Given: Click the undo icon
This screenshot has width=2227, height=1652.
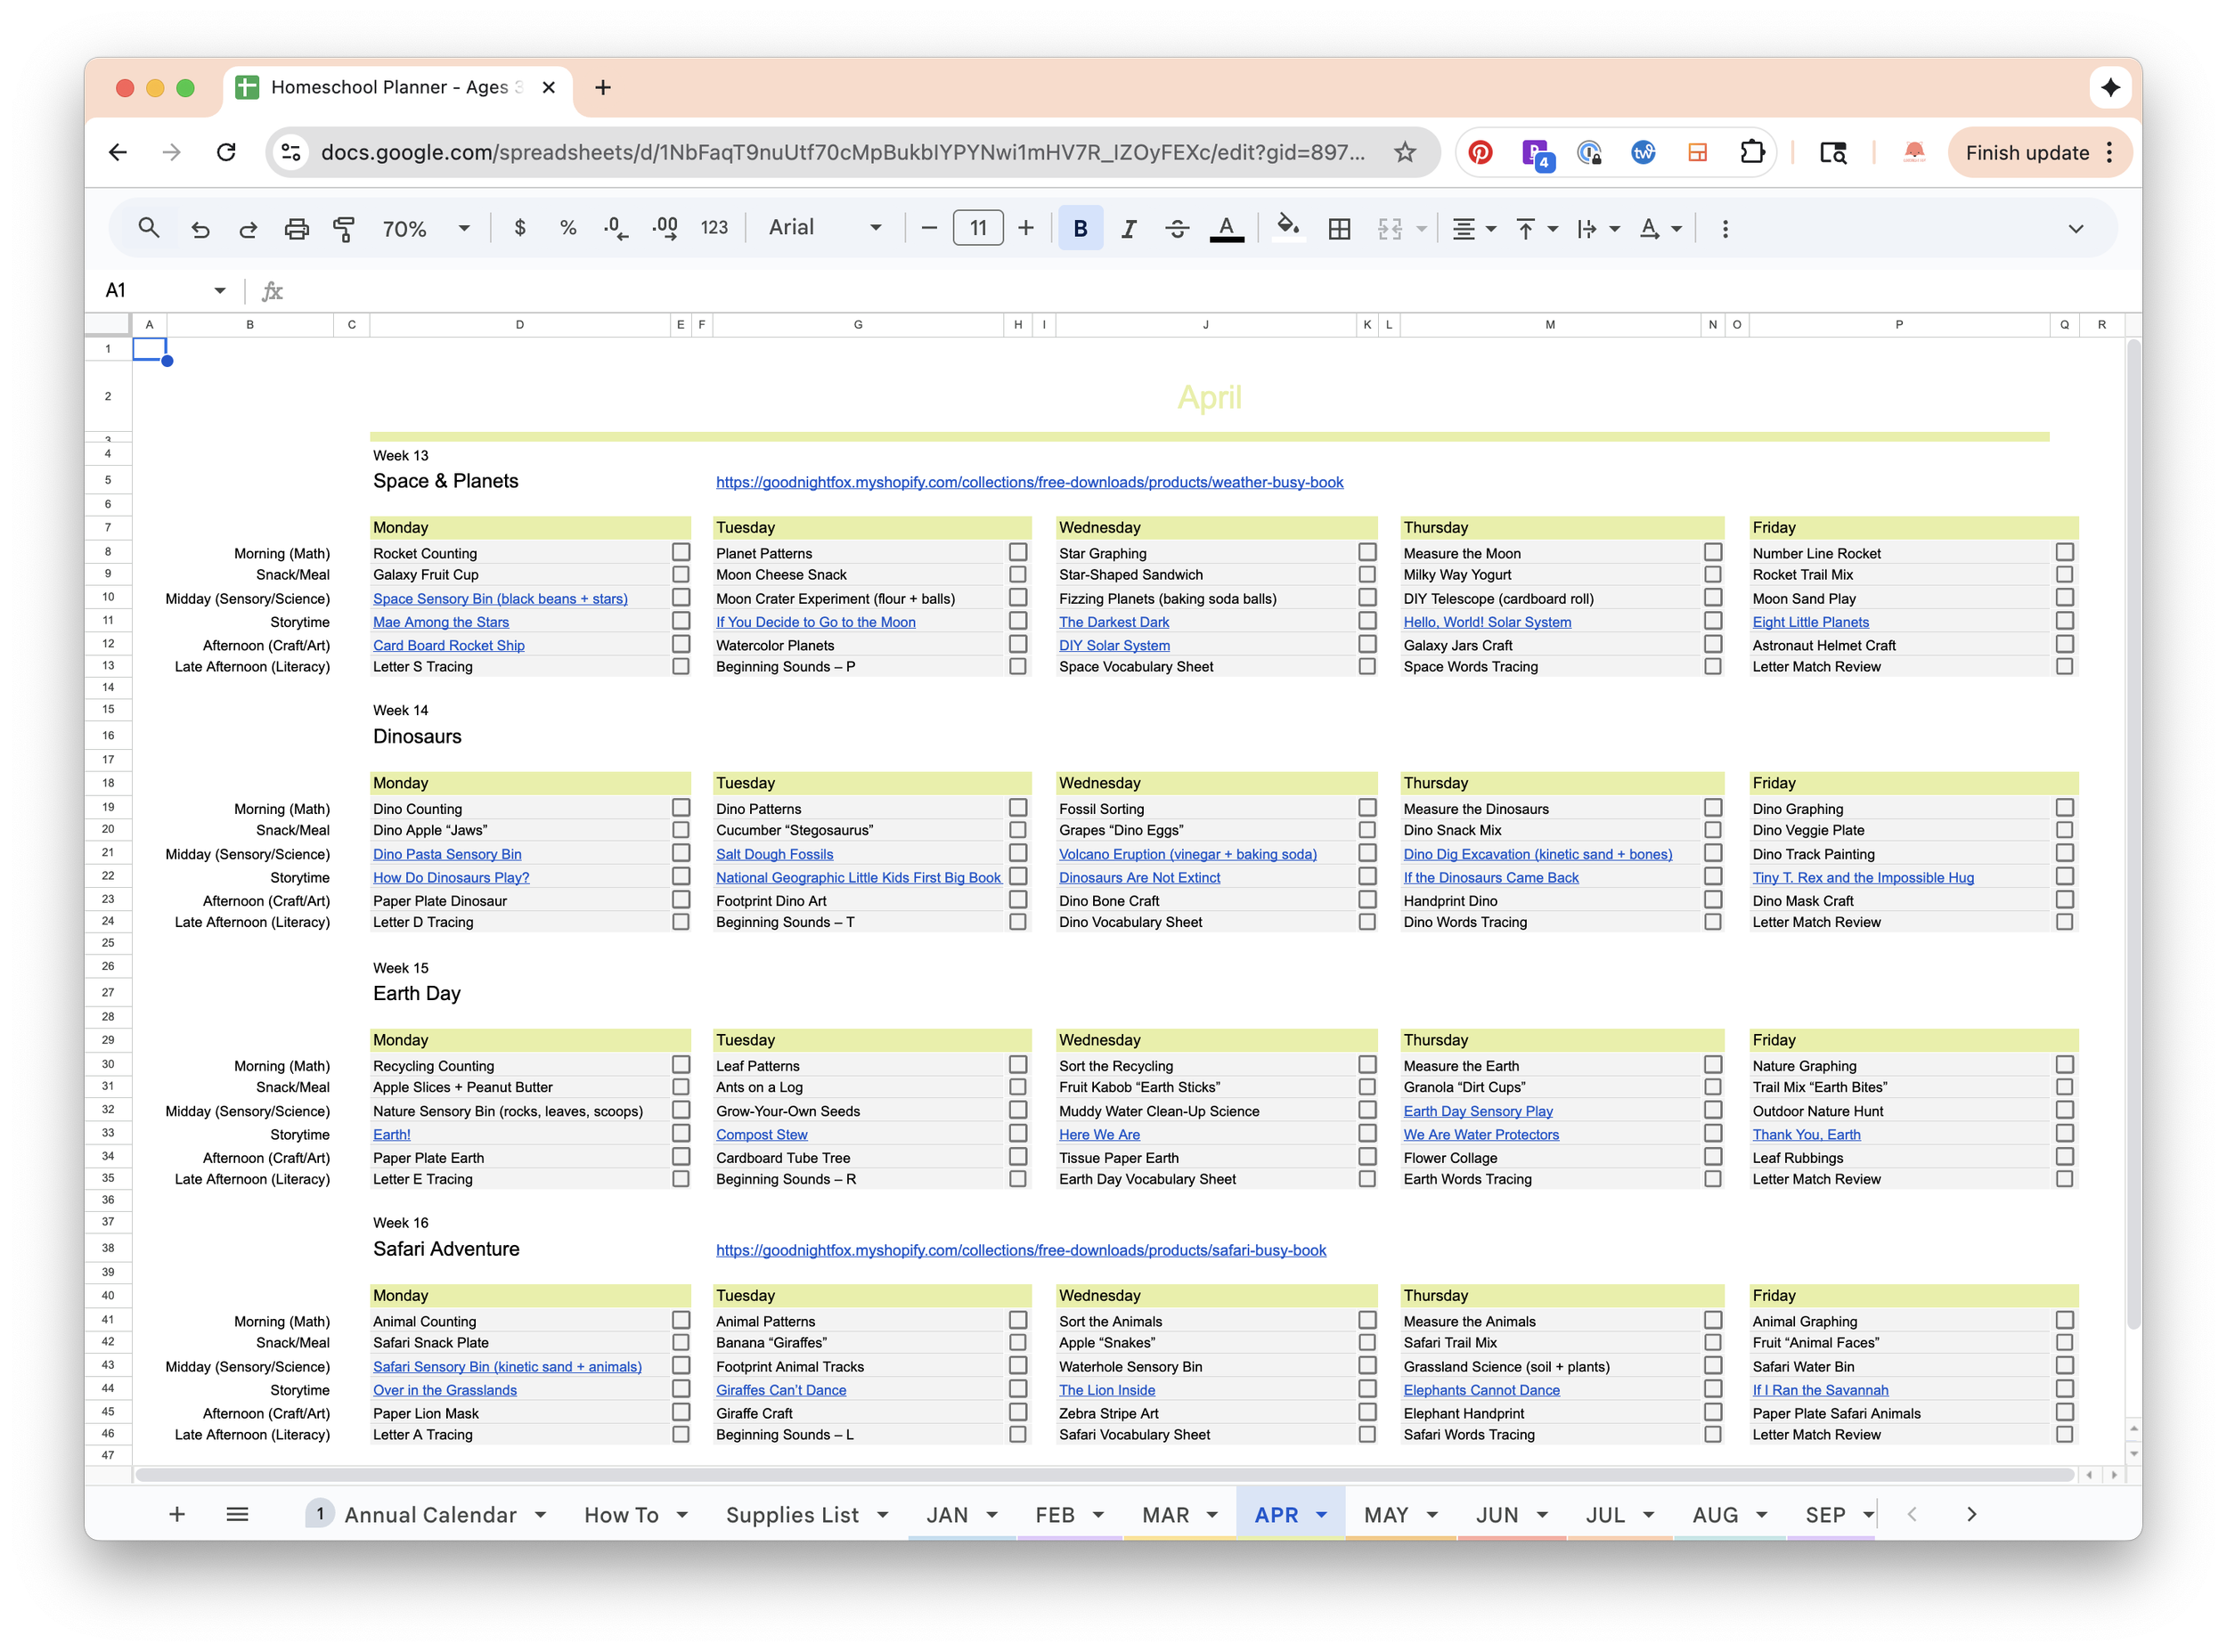Looking at the screenshot, I should [x=200, y=228].
